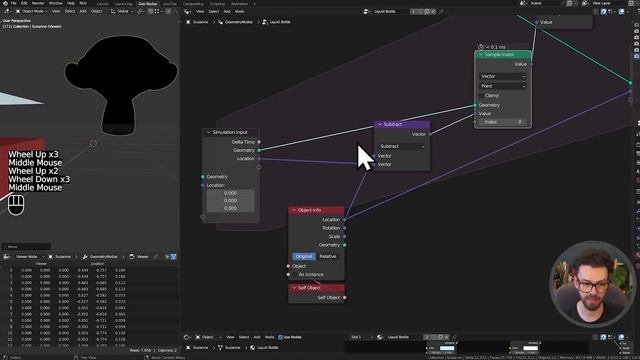The image size is (640, 360).
Task: Switch to the Geo Nodes workspace tab
Action: pyautogui.click(x=148, y=4)
